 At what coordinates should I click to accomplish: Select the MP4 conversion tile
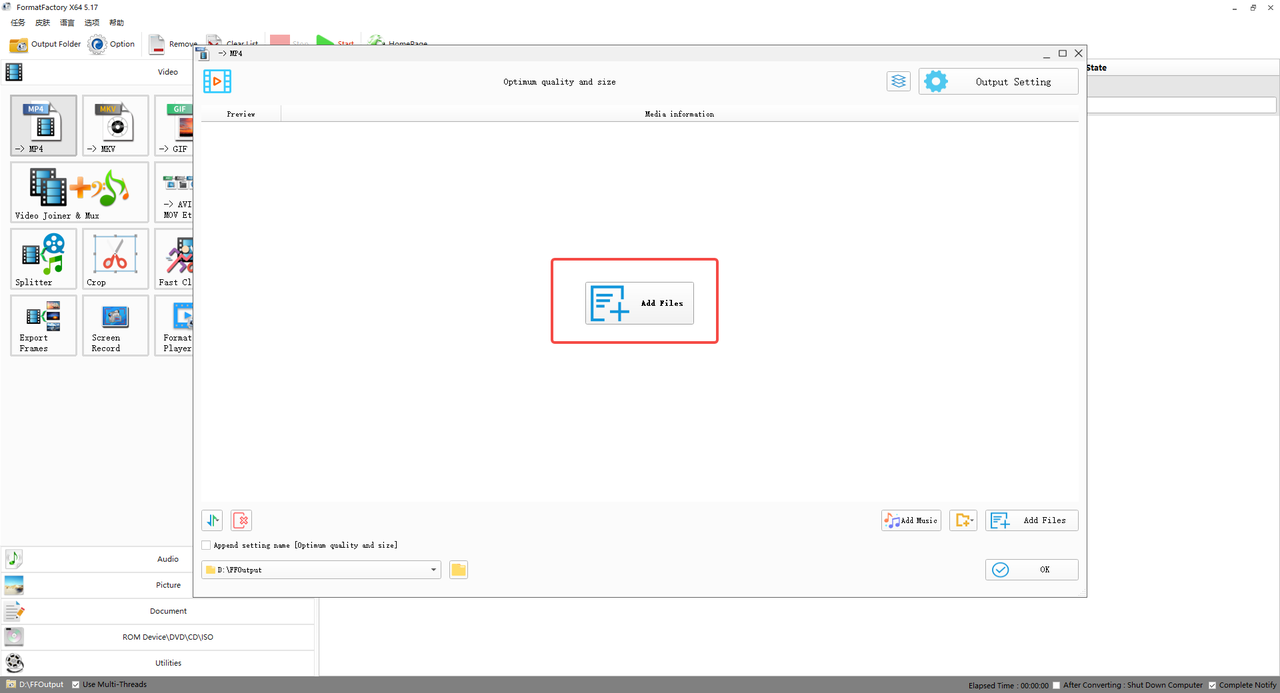coord(44,126)
